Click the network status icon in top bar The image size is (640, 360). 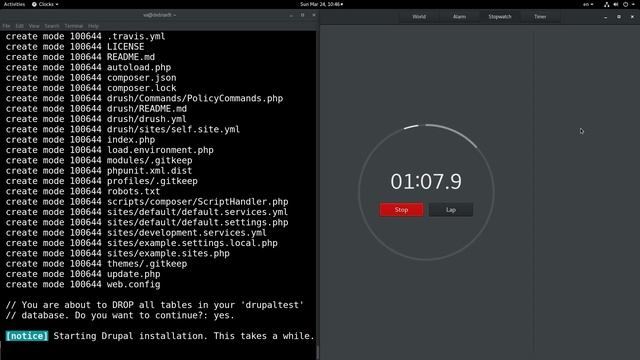(607, 4)
